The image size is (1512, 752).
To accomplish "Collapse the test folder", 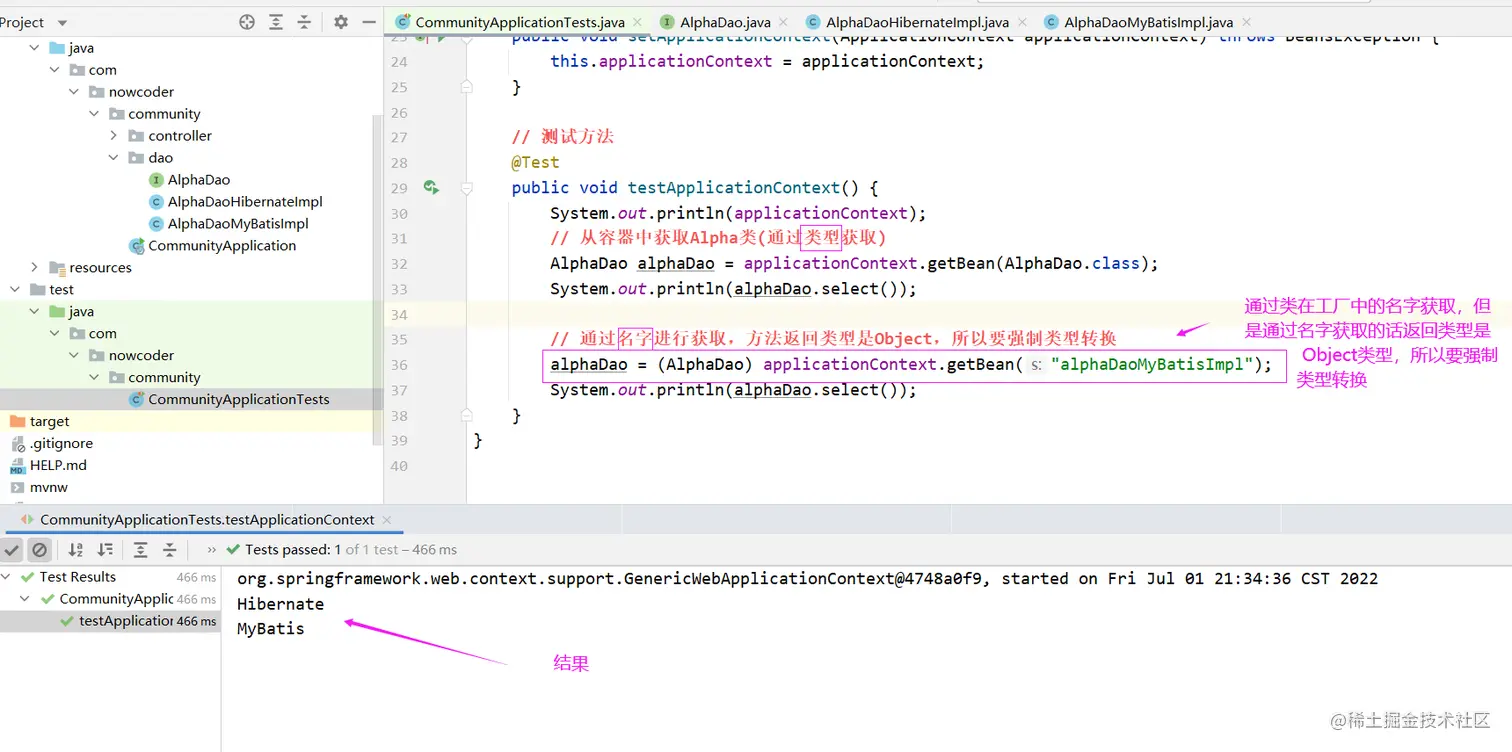I will (15, 290).
